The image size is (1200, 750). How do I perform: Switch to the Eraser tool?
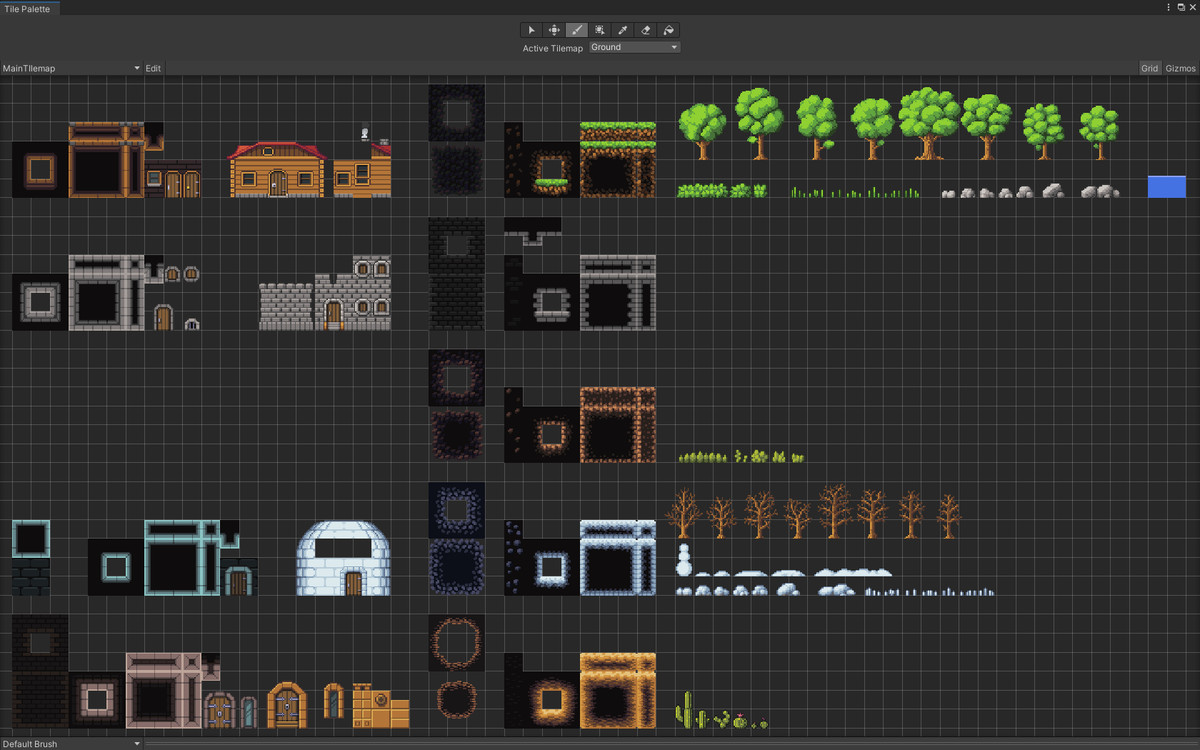point(645,29)
